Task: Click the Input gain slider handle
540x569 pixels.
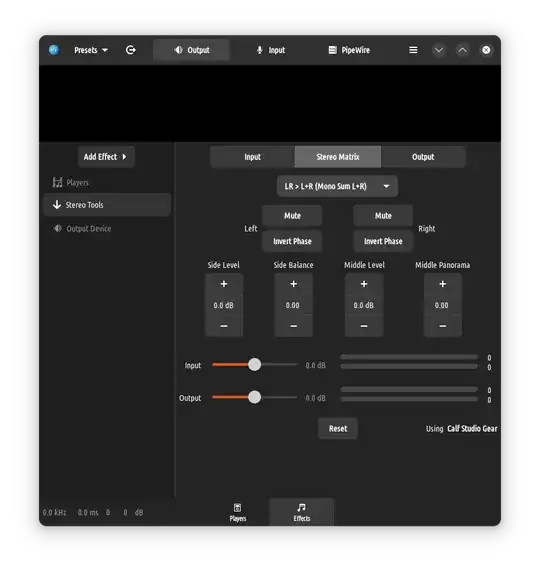Action: (254, 364)
